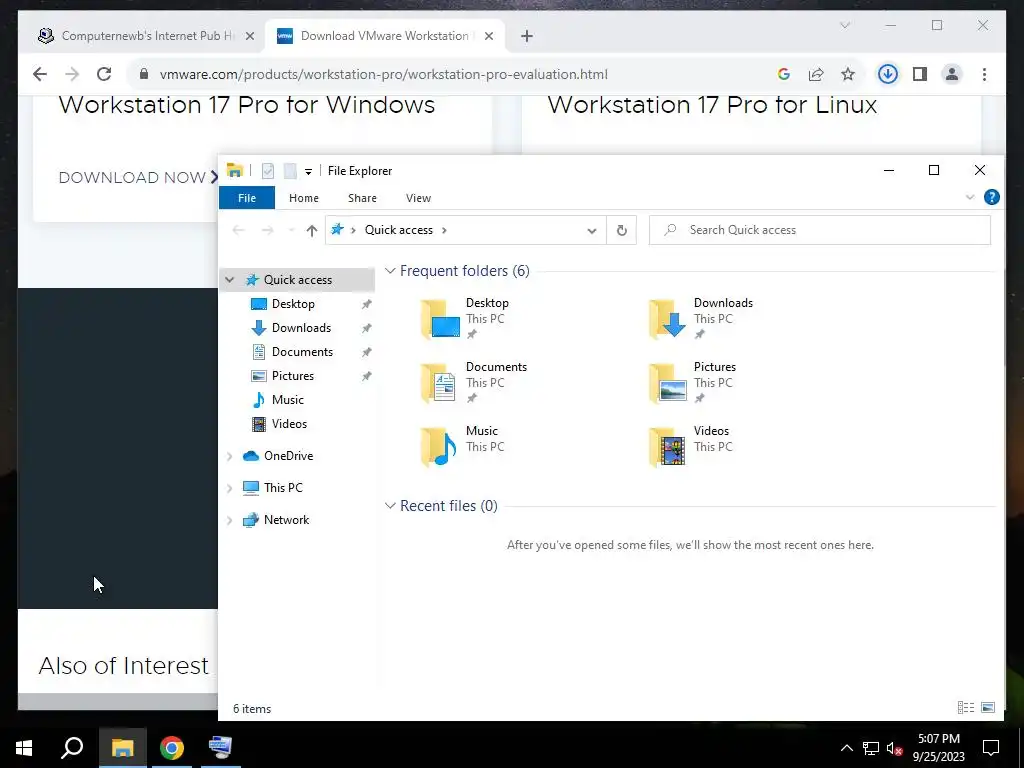Open the Chrome tab search chevron
The width and height of the screenshot is (1024, 768).
point(844,25)
